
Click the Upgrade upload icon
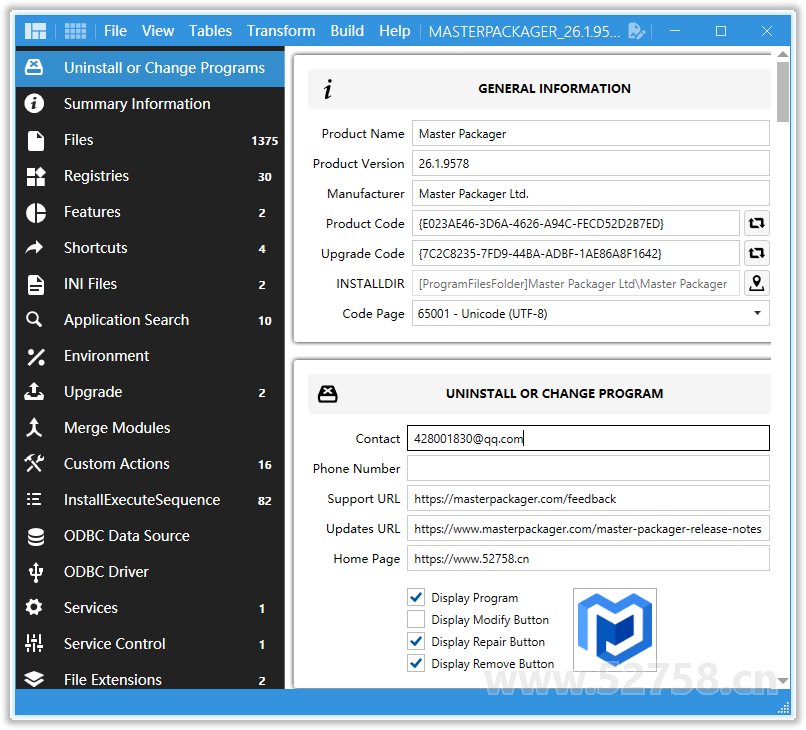pyautogui.click(x=34, y=391)
